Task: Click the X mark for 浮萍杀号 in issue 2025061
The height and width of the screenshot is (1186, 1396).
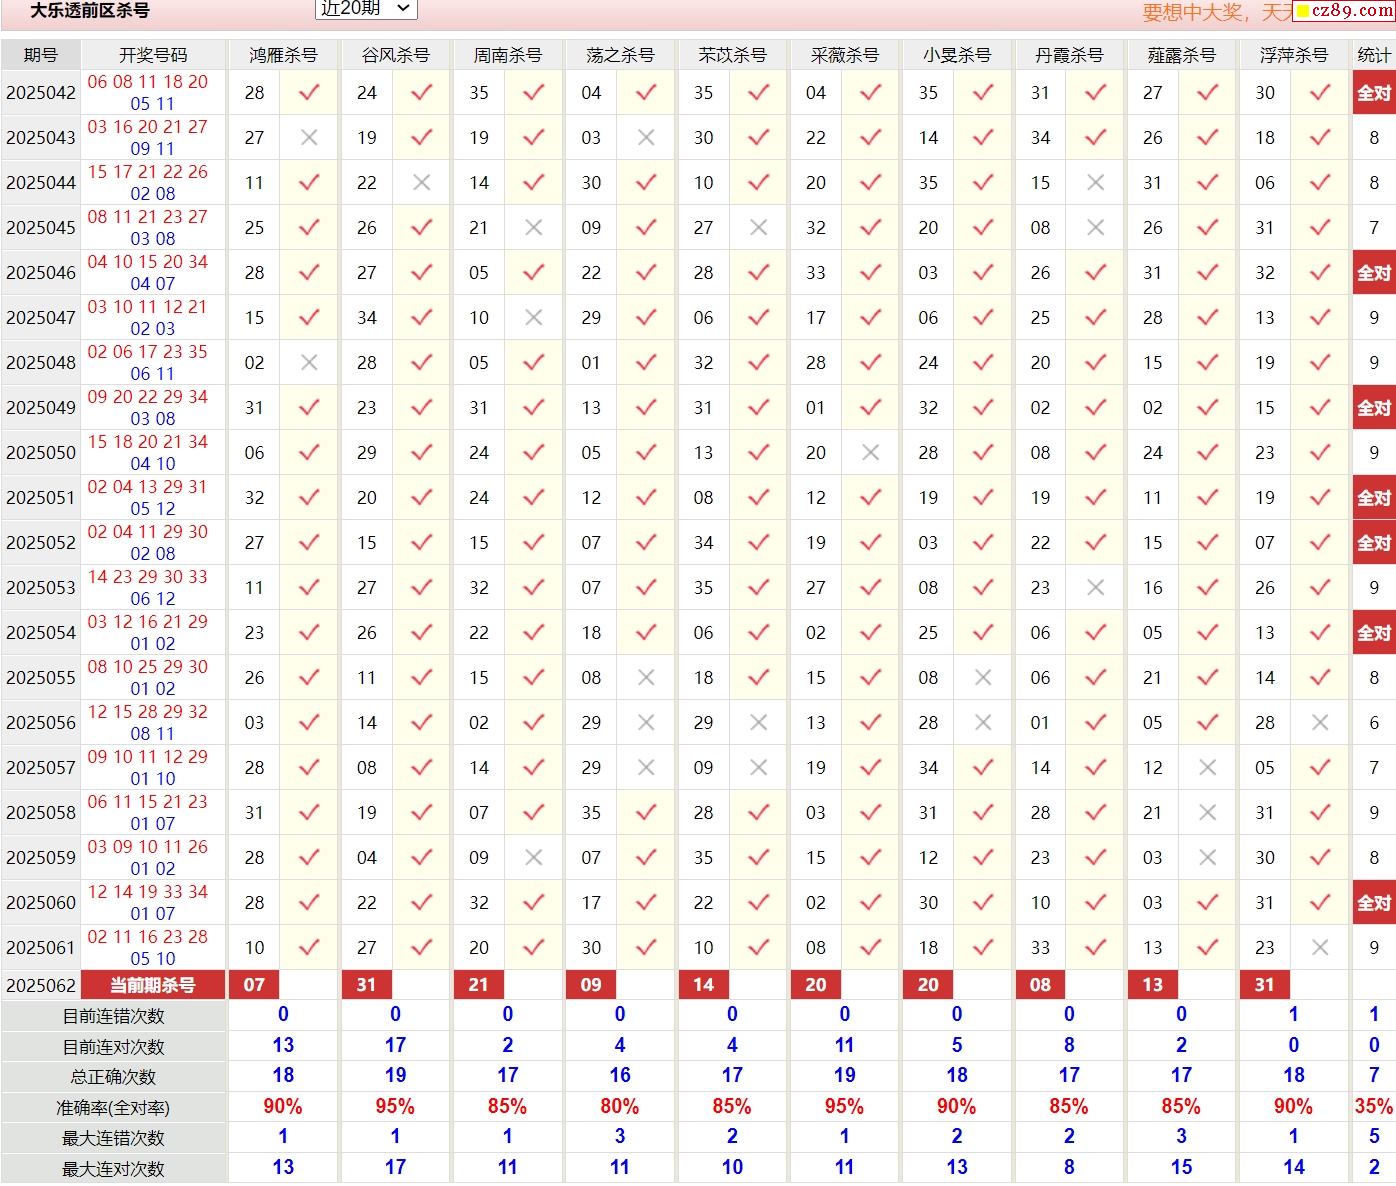Action: click(1320, 948)
